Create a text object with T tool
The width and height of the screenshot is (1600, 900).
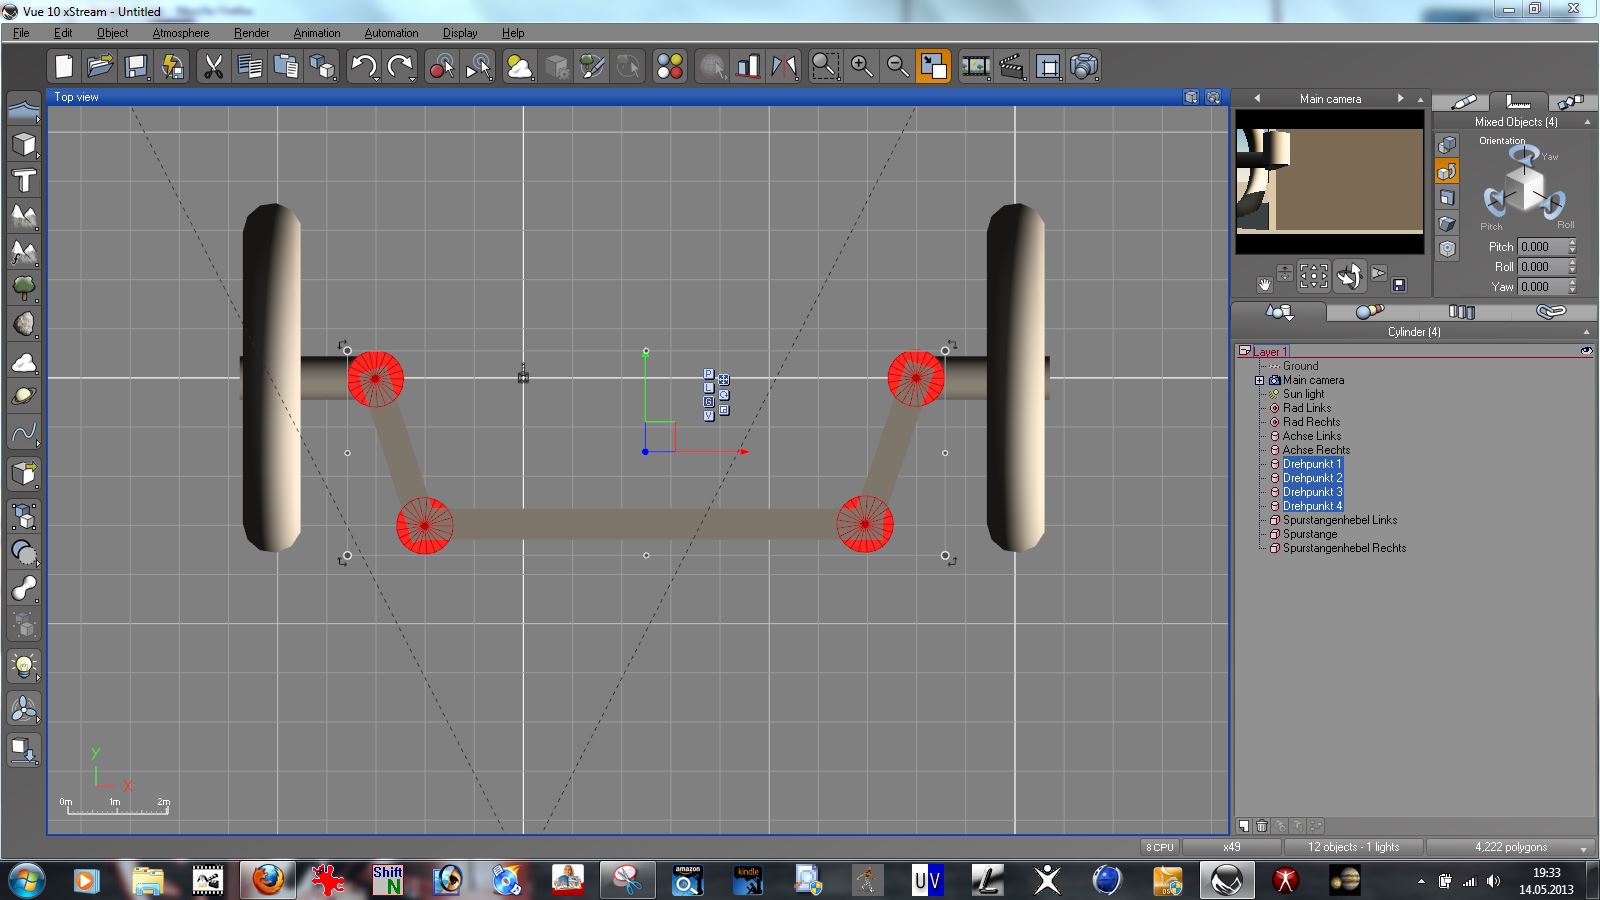tap(24, 181)
